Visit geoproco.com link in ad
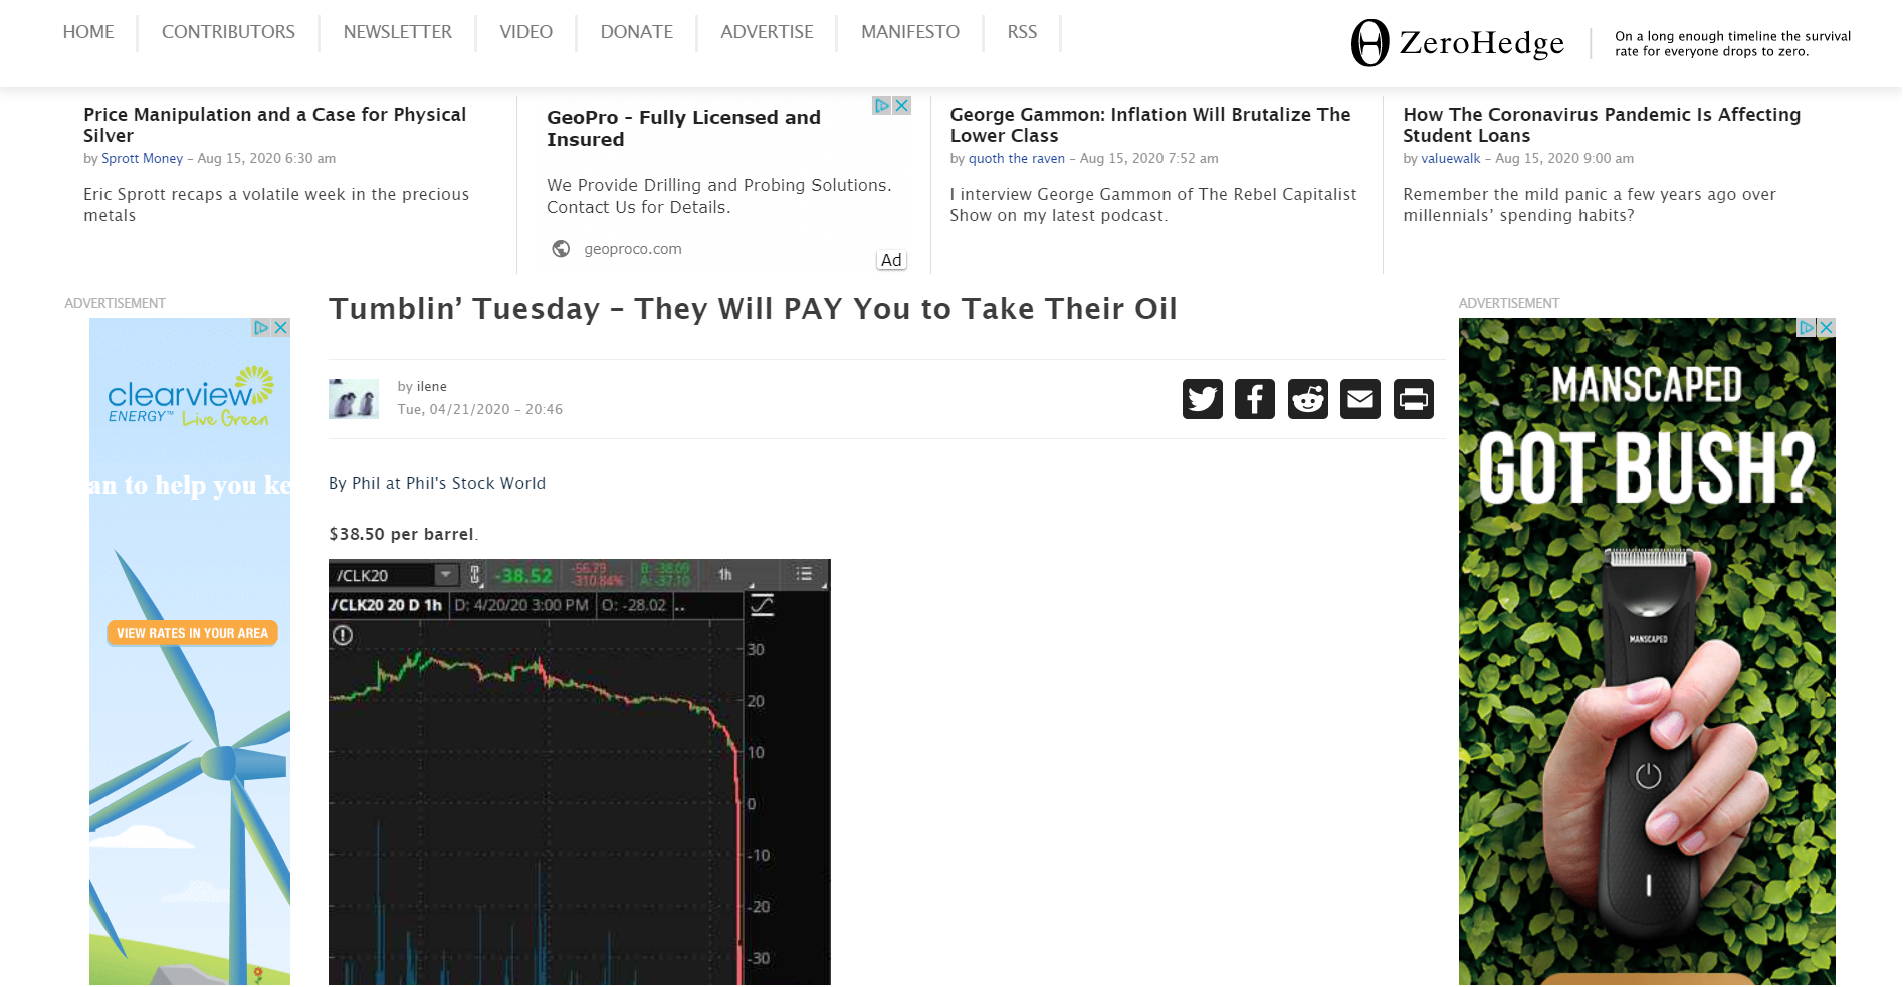Image resolution: width=1903 pixels, height=987 pixels. click(x=633, y=249)
